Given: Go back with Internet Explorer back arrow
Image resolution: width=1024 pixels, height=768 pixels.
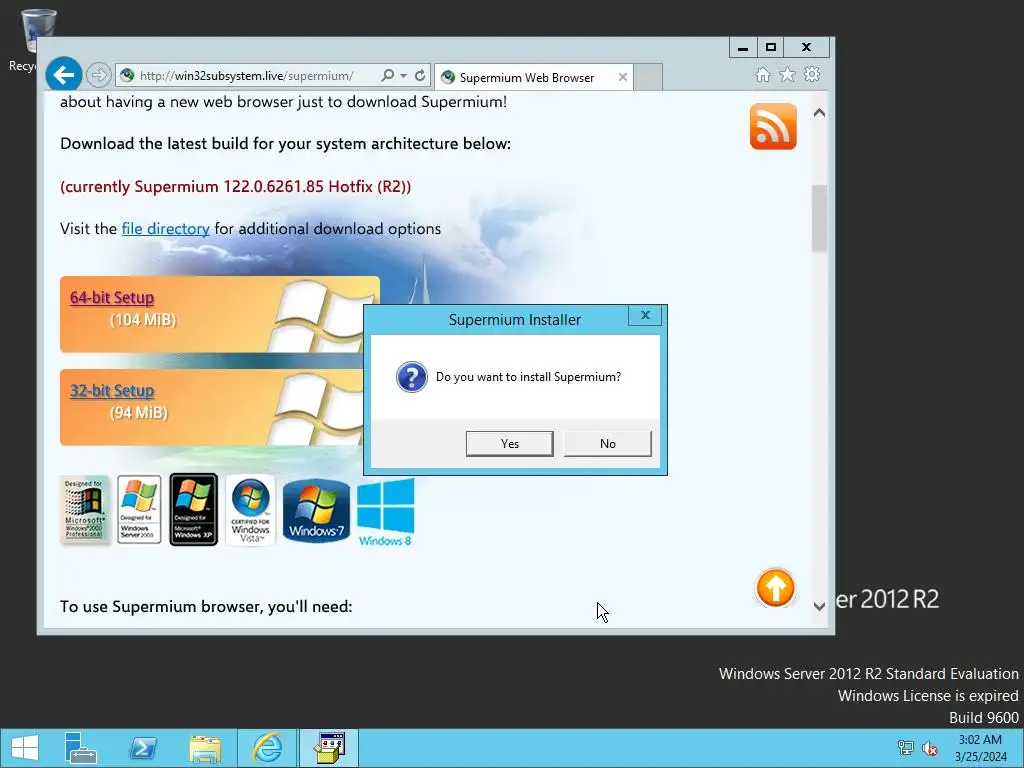Looking at the screenshot, I should click(63, 75).
